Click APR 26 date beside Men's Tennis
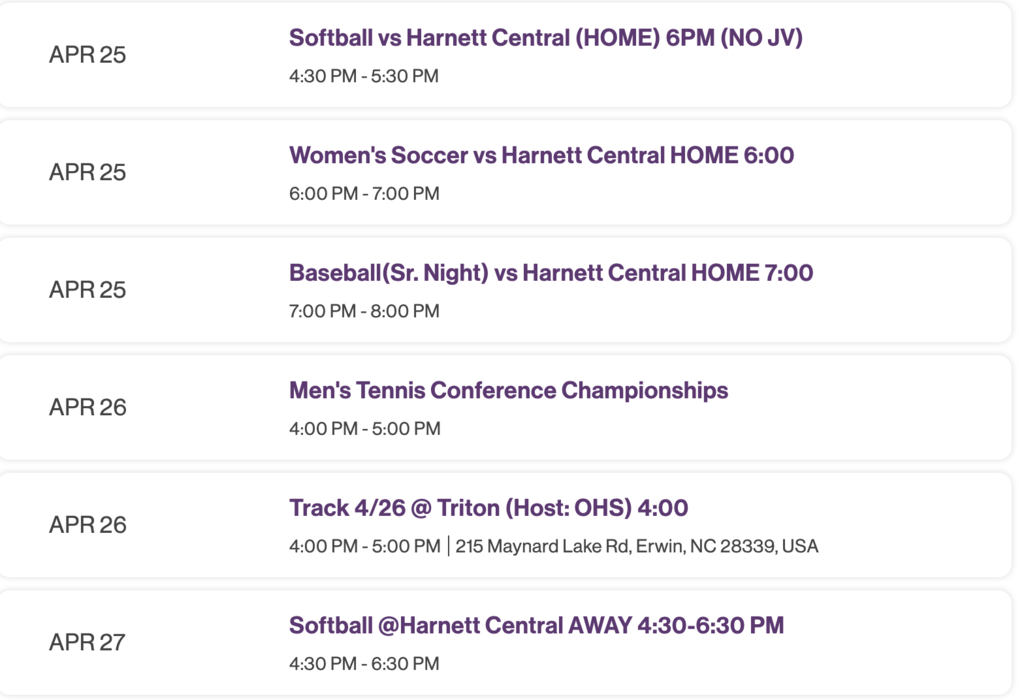This screenshot has height=700, width=1024. pos(88,407)
